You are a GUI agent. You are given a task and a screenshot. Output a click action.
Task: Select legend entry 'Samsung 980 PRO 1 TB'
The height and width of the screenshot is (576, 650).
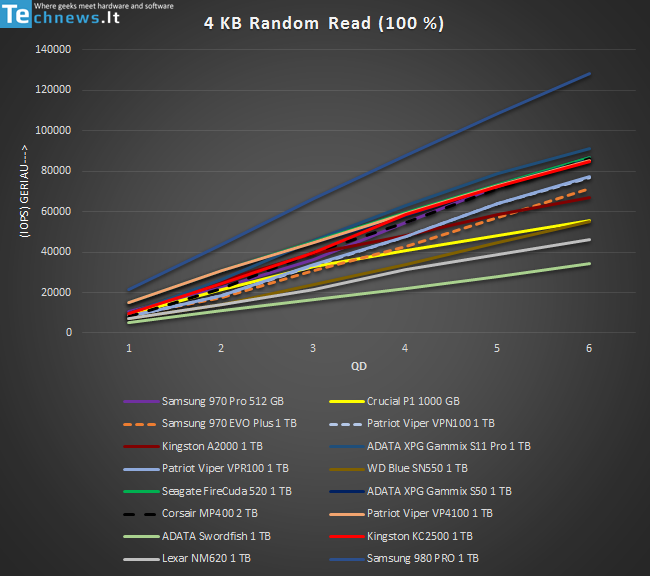[404, 559]
